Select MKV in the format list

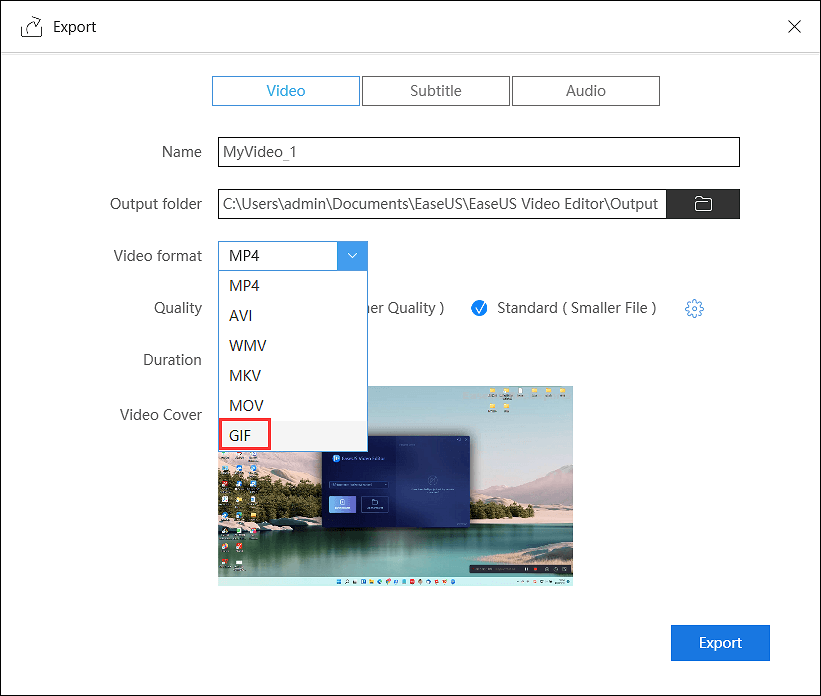pos(246,376)
